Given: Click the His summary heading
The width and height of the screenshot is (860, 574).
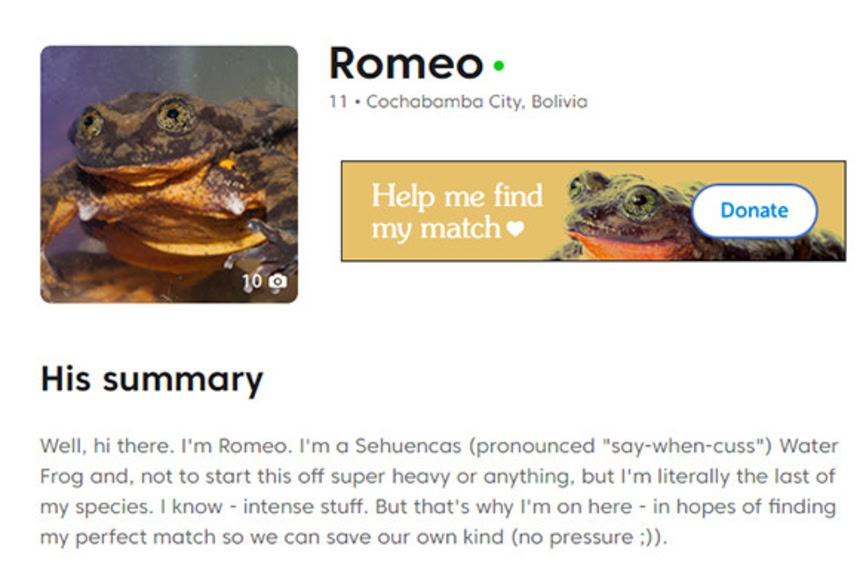Looking at the screenshot, I should coord(151,380).
